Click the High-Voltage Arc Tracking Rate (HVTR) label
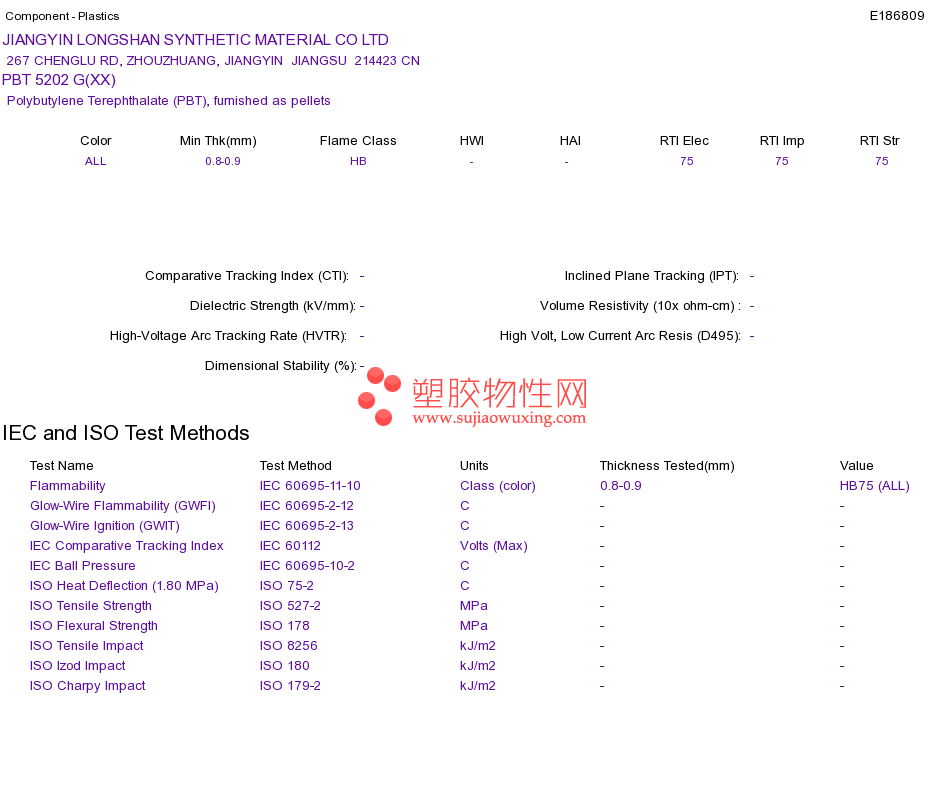 coord(228,336)
